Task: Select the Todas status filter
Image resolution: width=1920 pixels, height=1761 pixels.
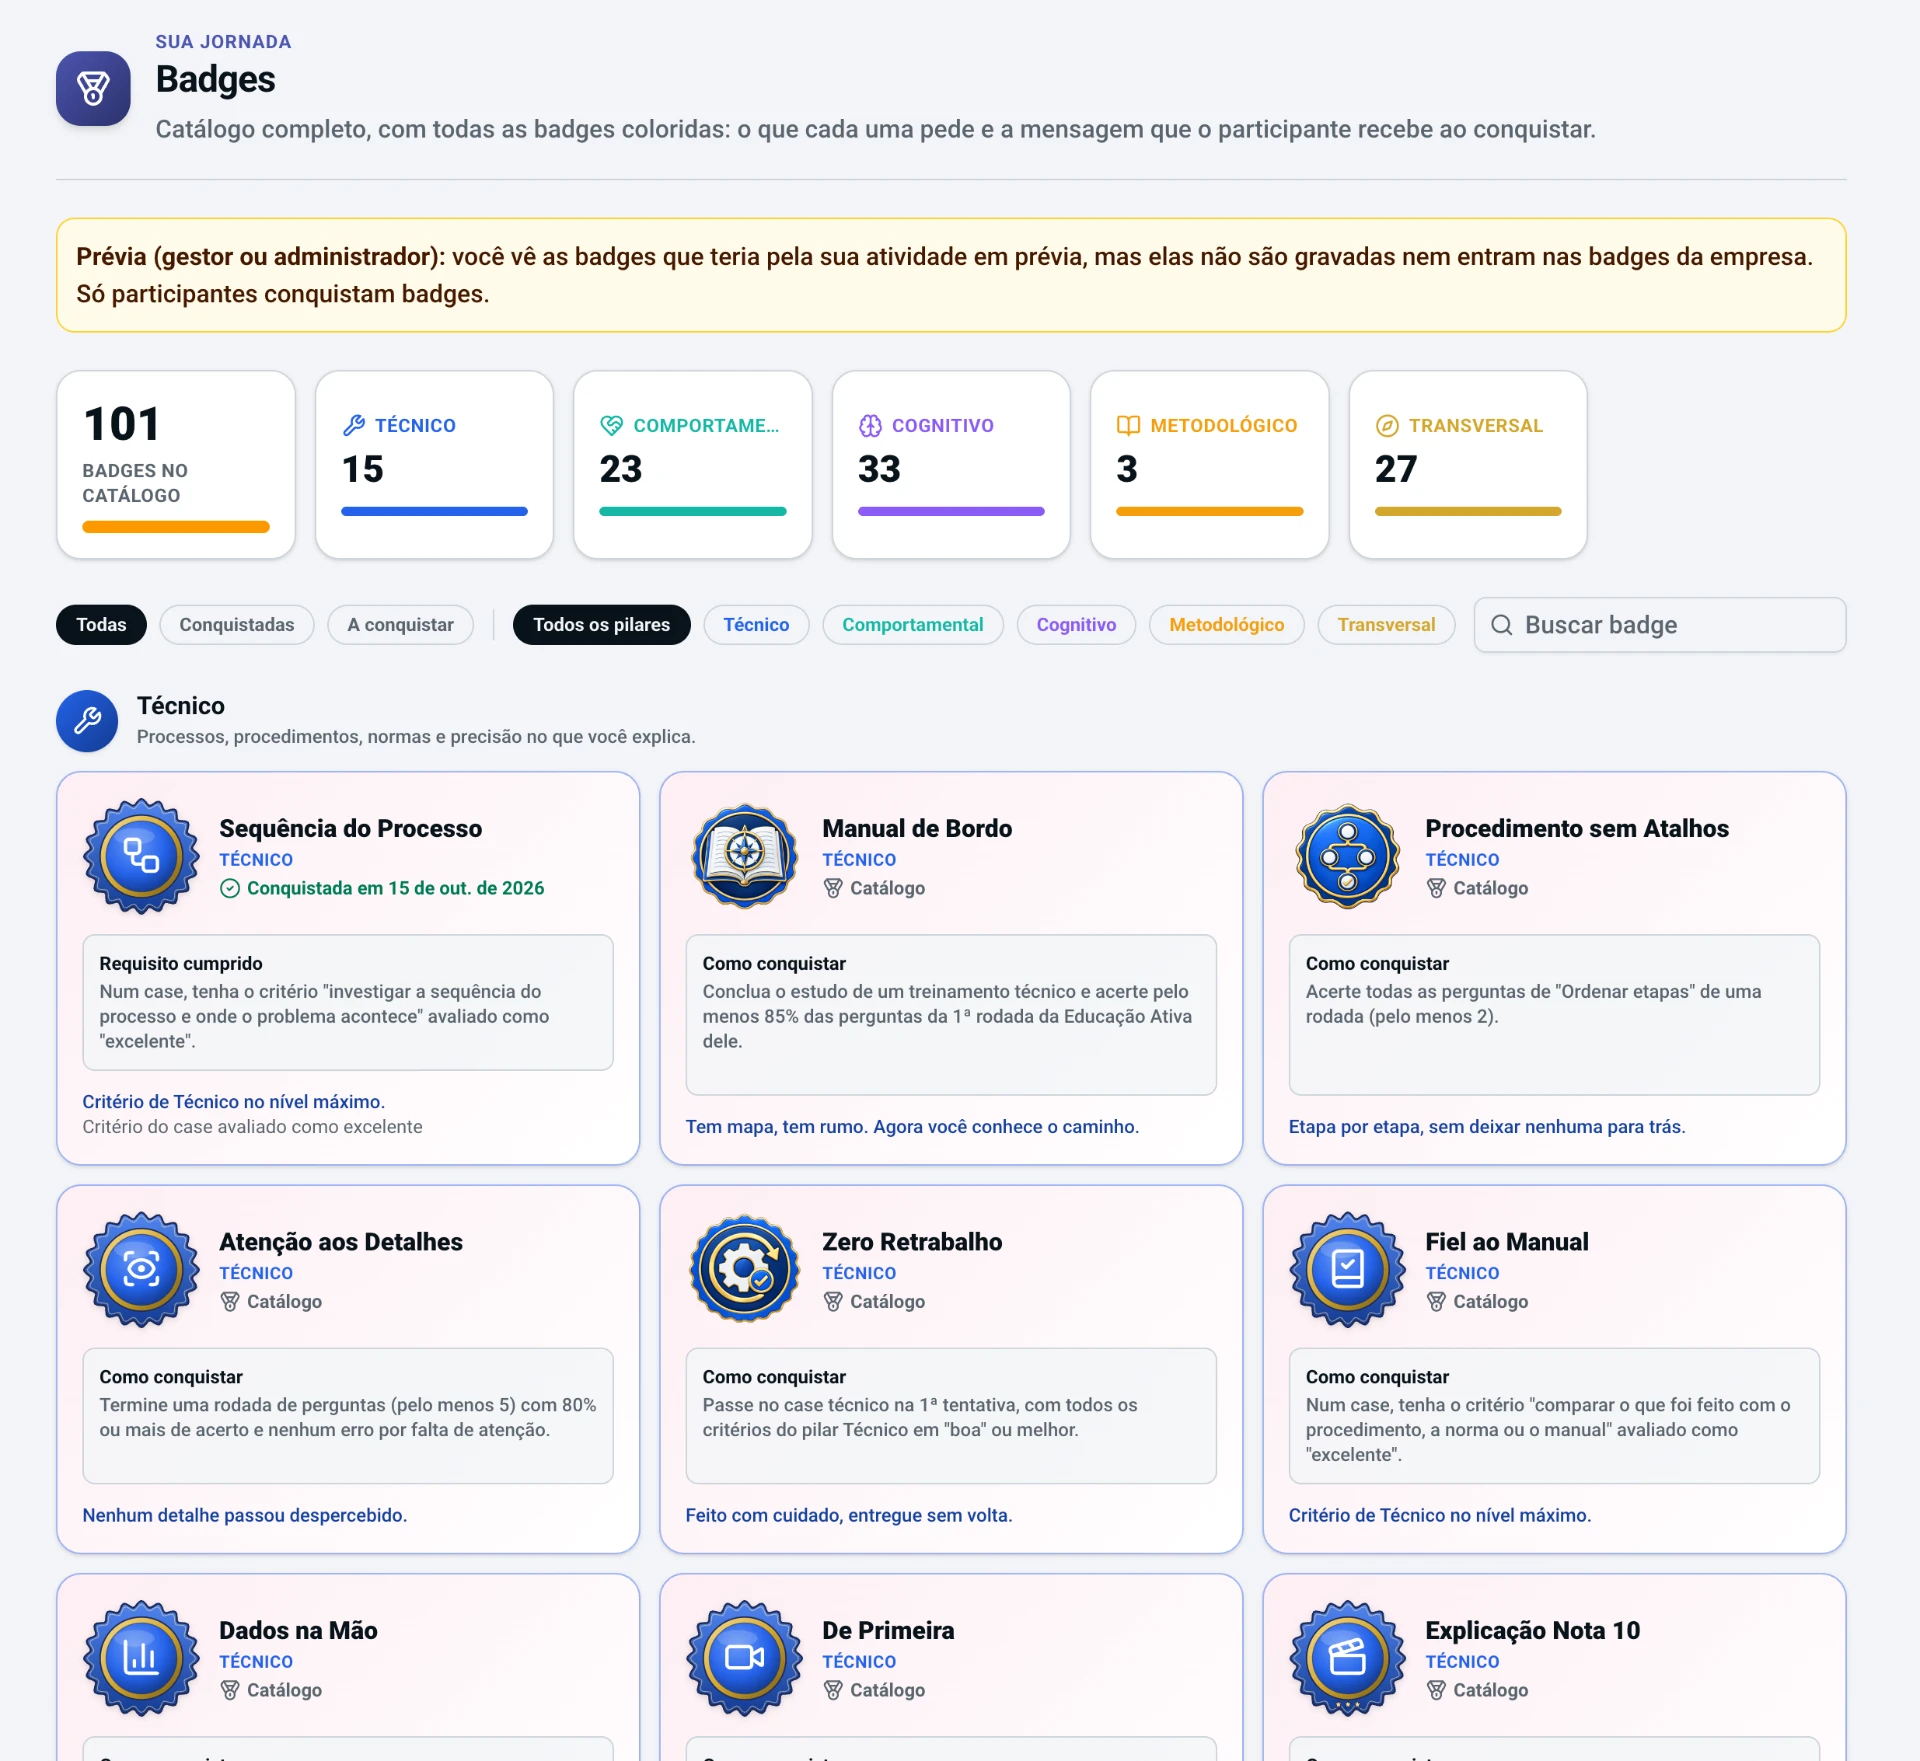Action: coord(101,625)
